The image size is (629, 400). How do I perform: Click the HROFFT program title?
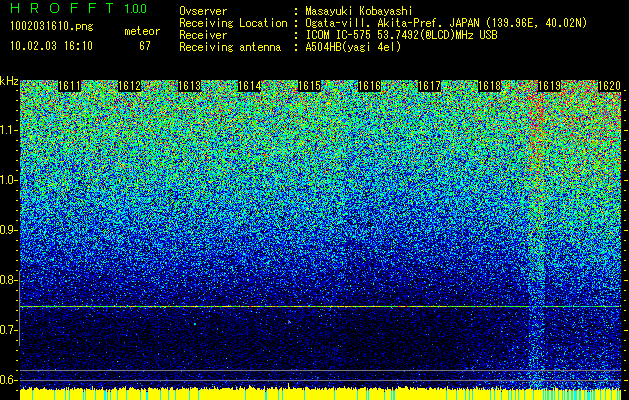[x=62, y=8]
